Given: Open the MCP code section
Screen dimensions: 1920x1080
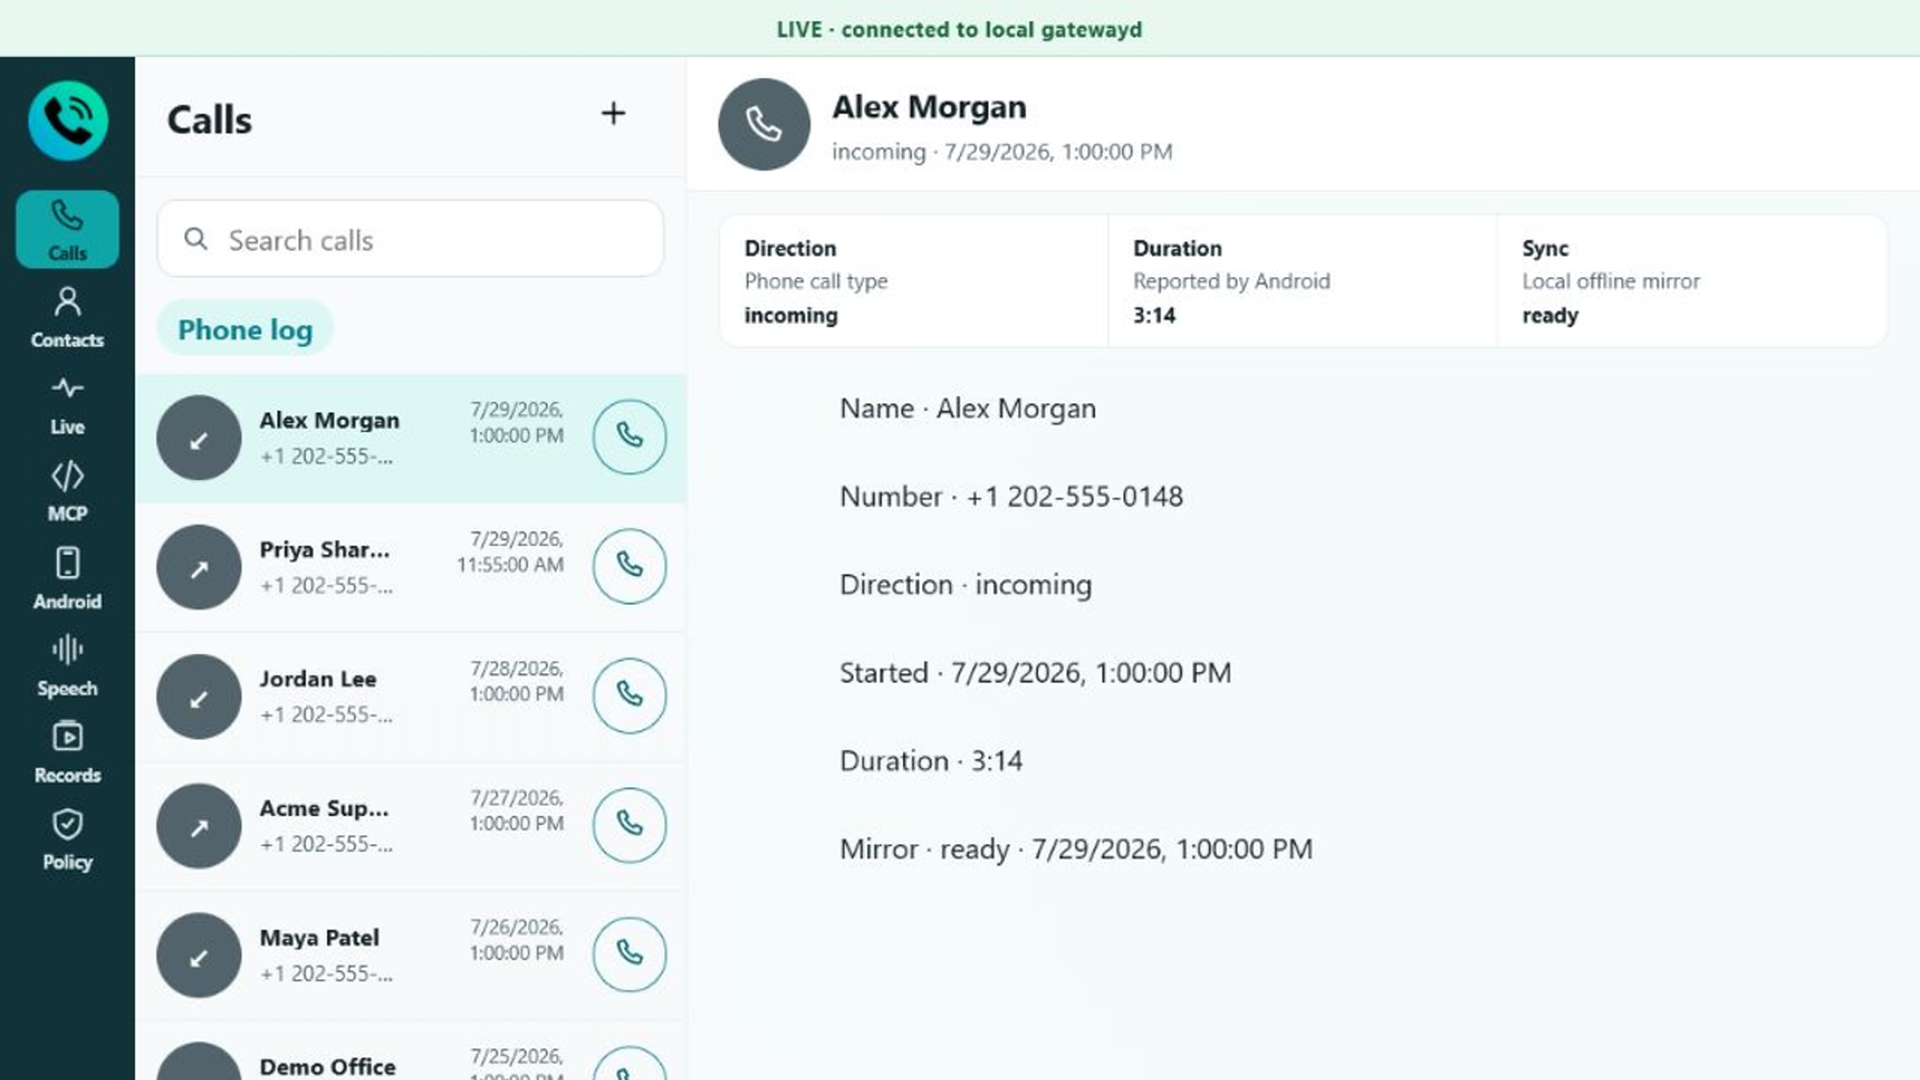Looking at the screenshot, I should [x=67, y=491].
